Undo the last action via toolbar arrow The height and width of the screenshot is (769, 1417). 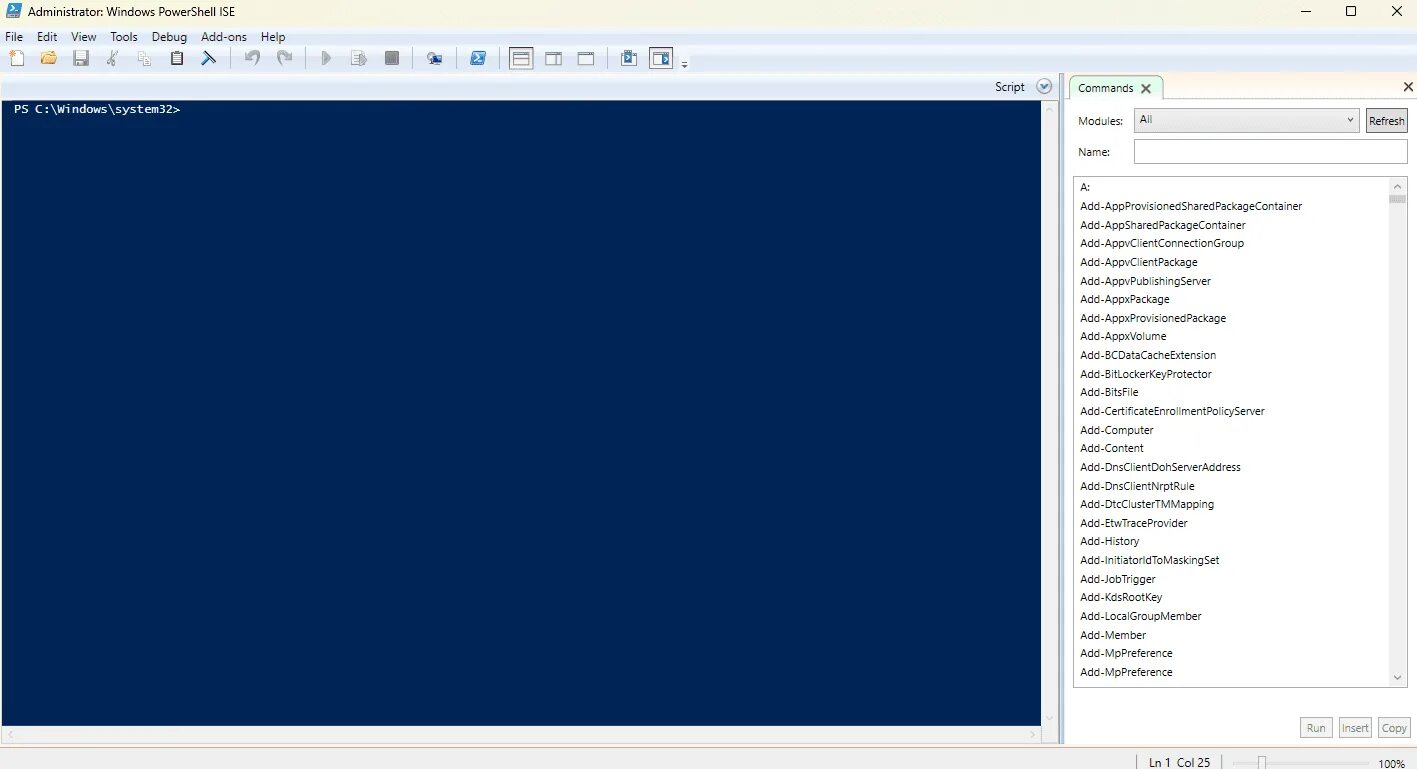(x=252, y=58)
